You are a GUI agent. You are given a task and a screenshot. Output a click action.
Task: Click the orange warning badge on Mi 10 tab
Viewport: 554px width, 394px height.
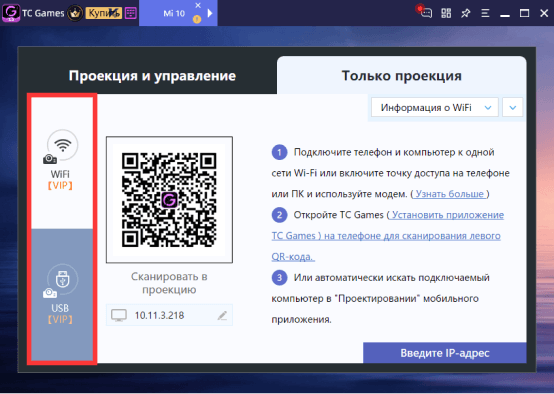pos(197,19)
